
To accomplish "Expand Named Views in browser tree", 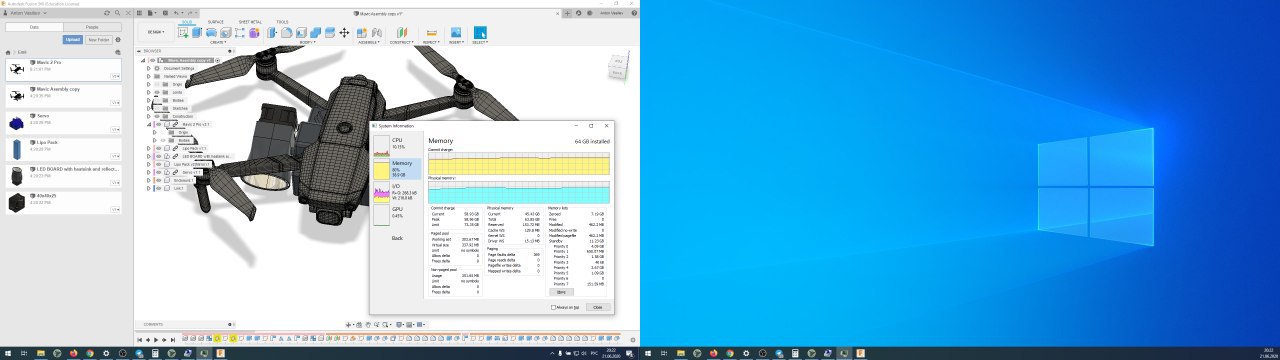I will (148, 76).
